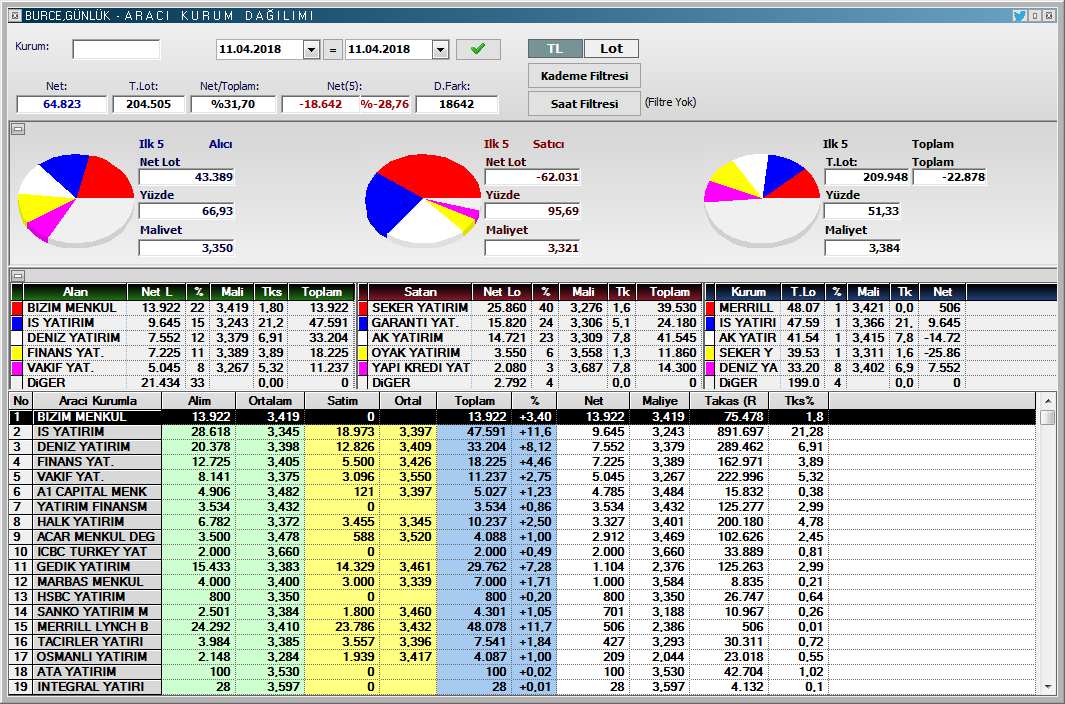Viewport: 1065px width, 704px height.
Task: Select TACIRLER YATIRI row
Action: click(522, 641)
